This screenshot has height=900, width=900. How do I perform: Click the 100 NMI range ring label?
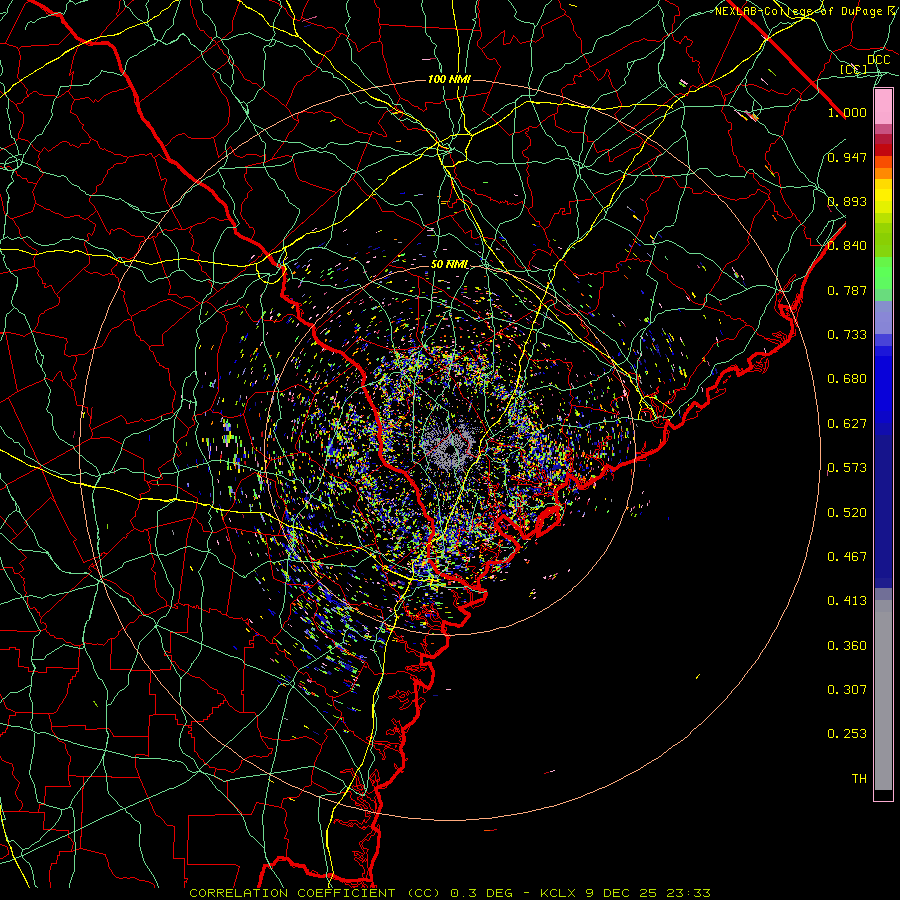tap(449, 79)
